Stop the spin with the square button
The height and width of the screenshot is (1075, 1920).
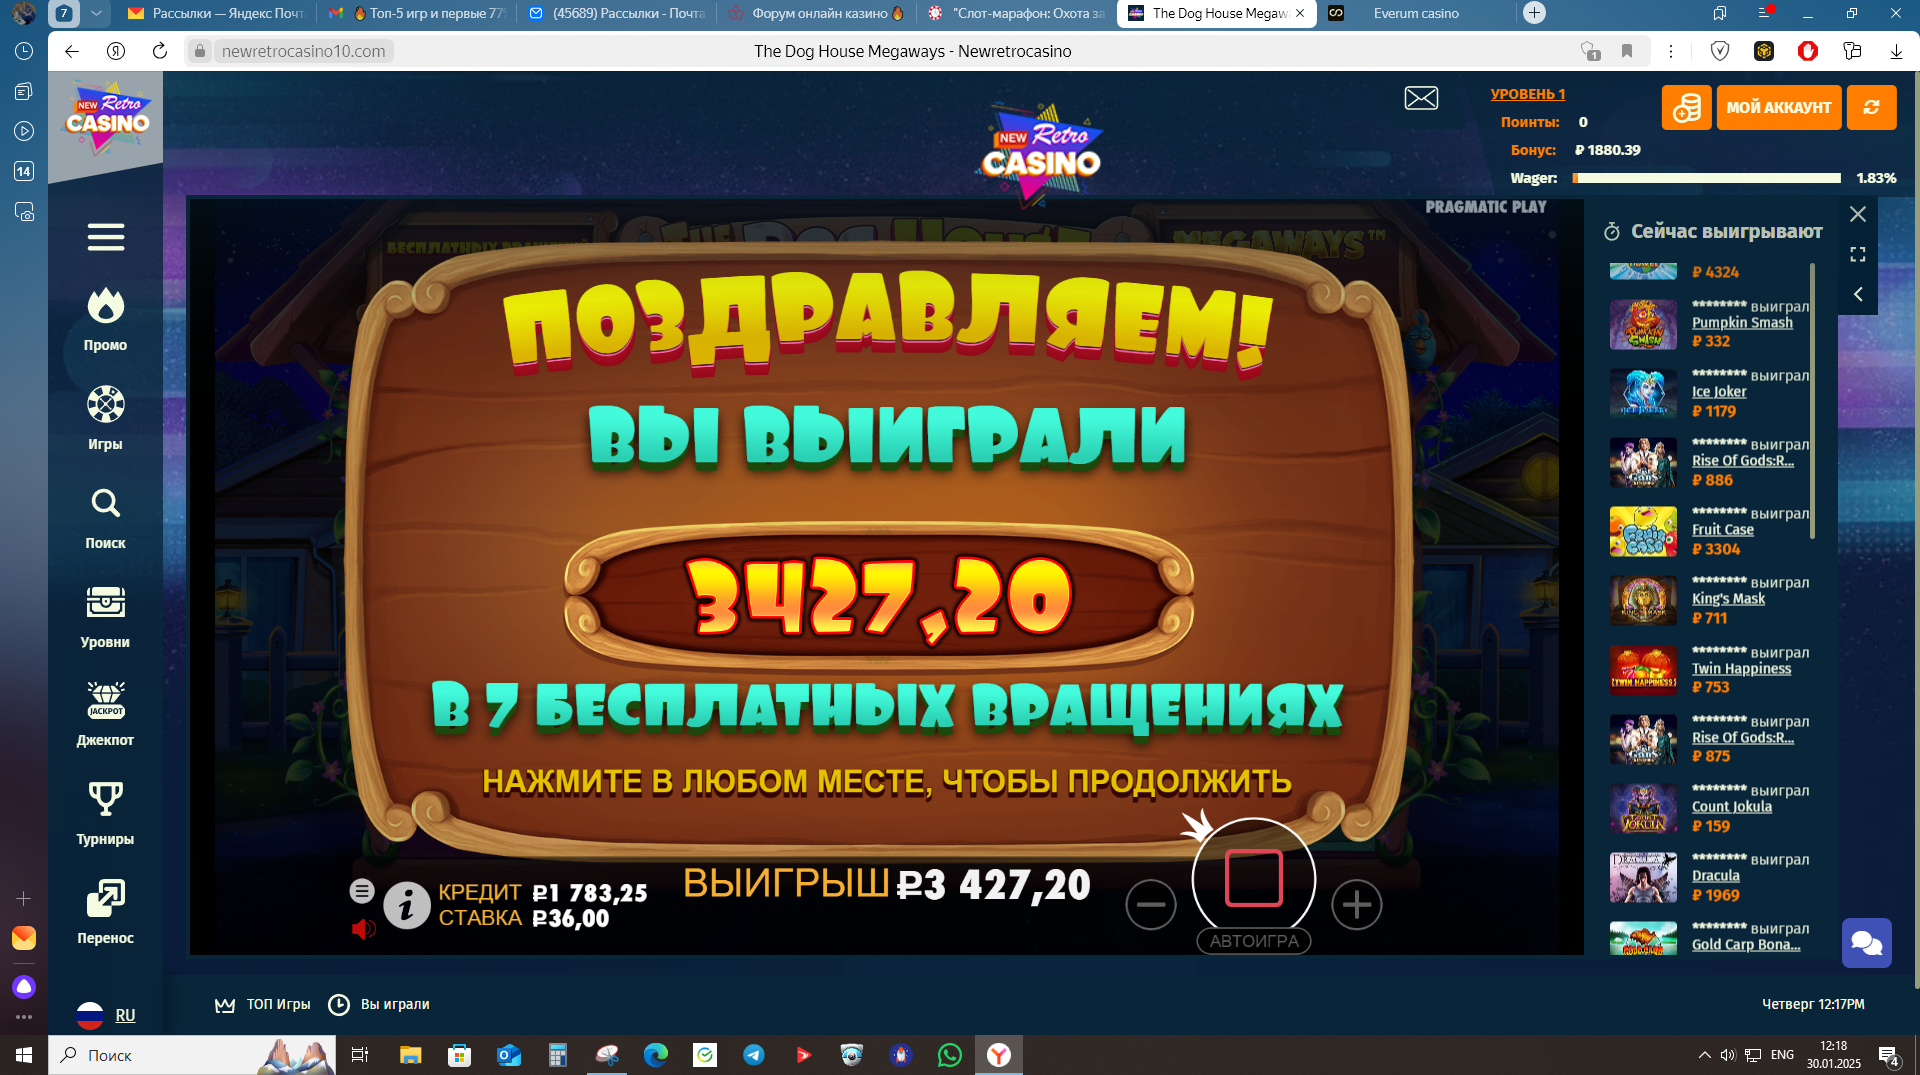1254,878
